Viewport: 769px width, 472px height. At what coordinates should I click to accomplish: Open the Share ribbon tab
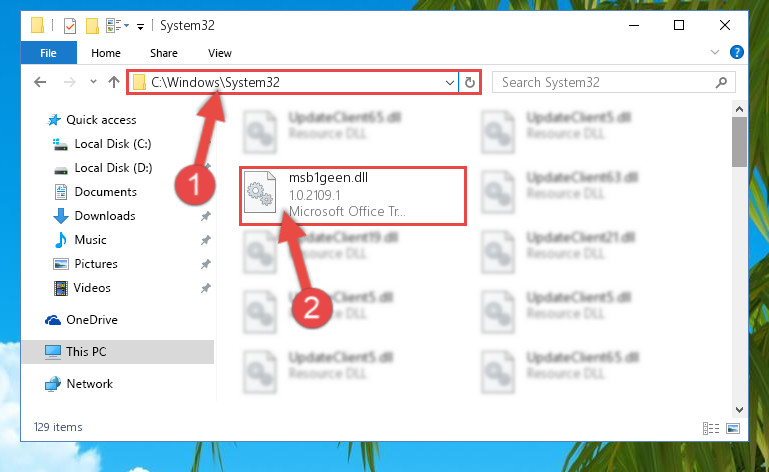click(x=164, y=53)
